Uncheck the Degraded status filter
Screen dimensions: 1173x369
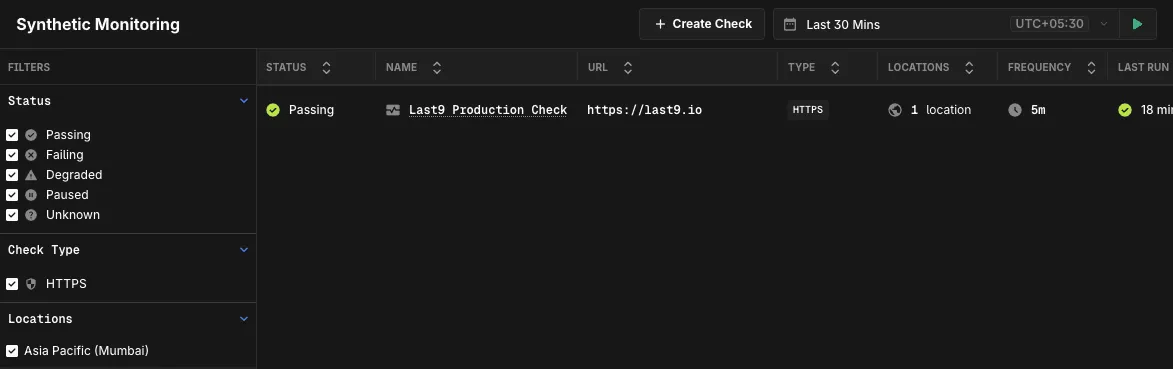(x=12, y=174)
